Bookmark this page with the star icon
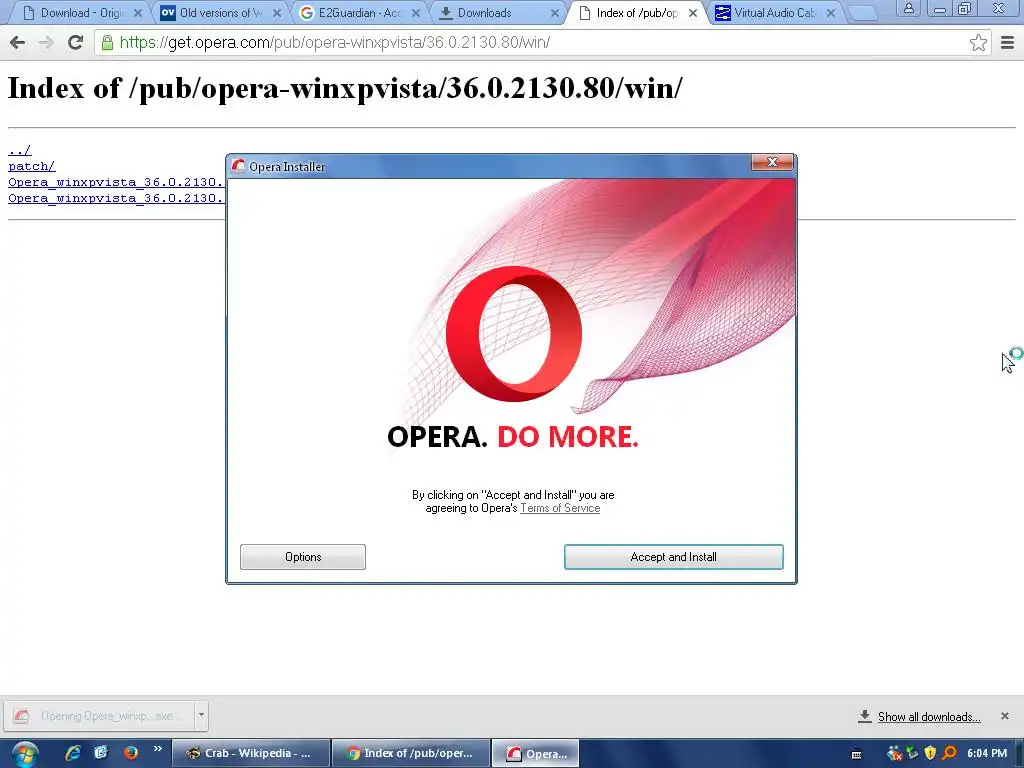This screenshot has height=768, width=1024. pos(978,43)
